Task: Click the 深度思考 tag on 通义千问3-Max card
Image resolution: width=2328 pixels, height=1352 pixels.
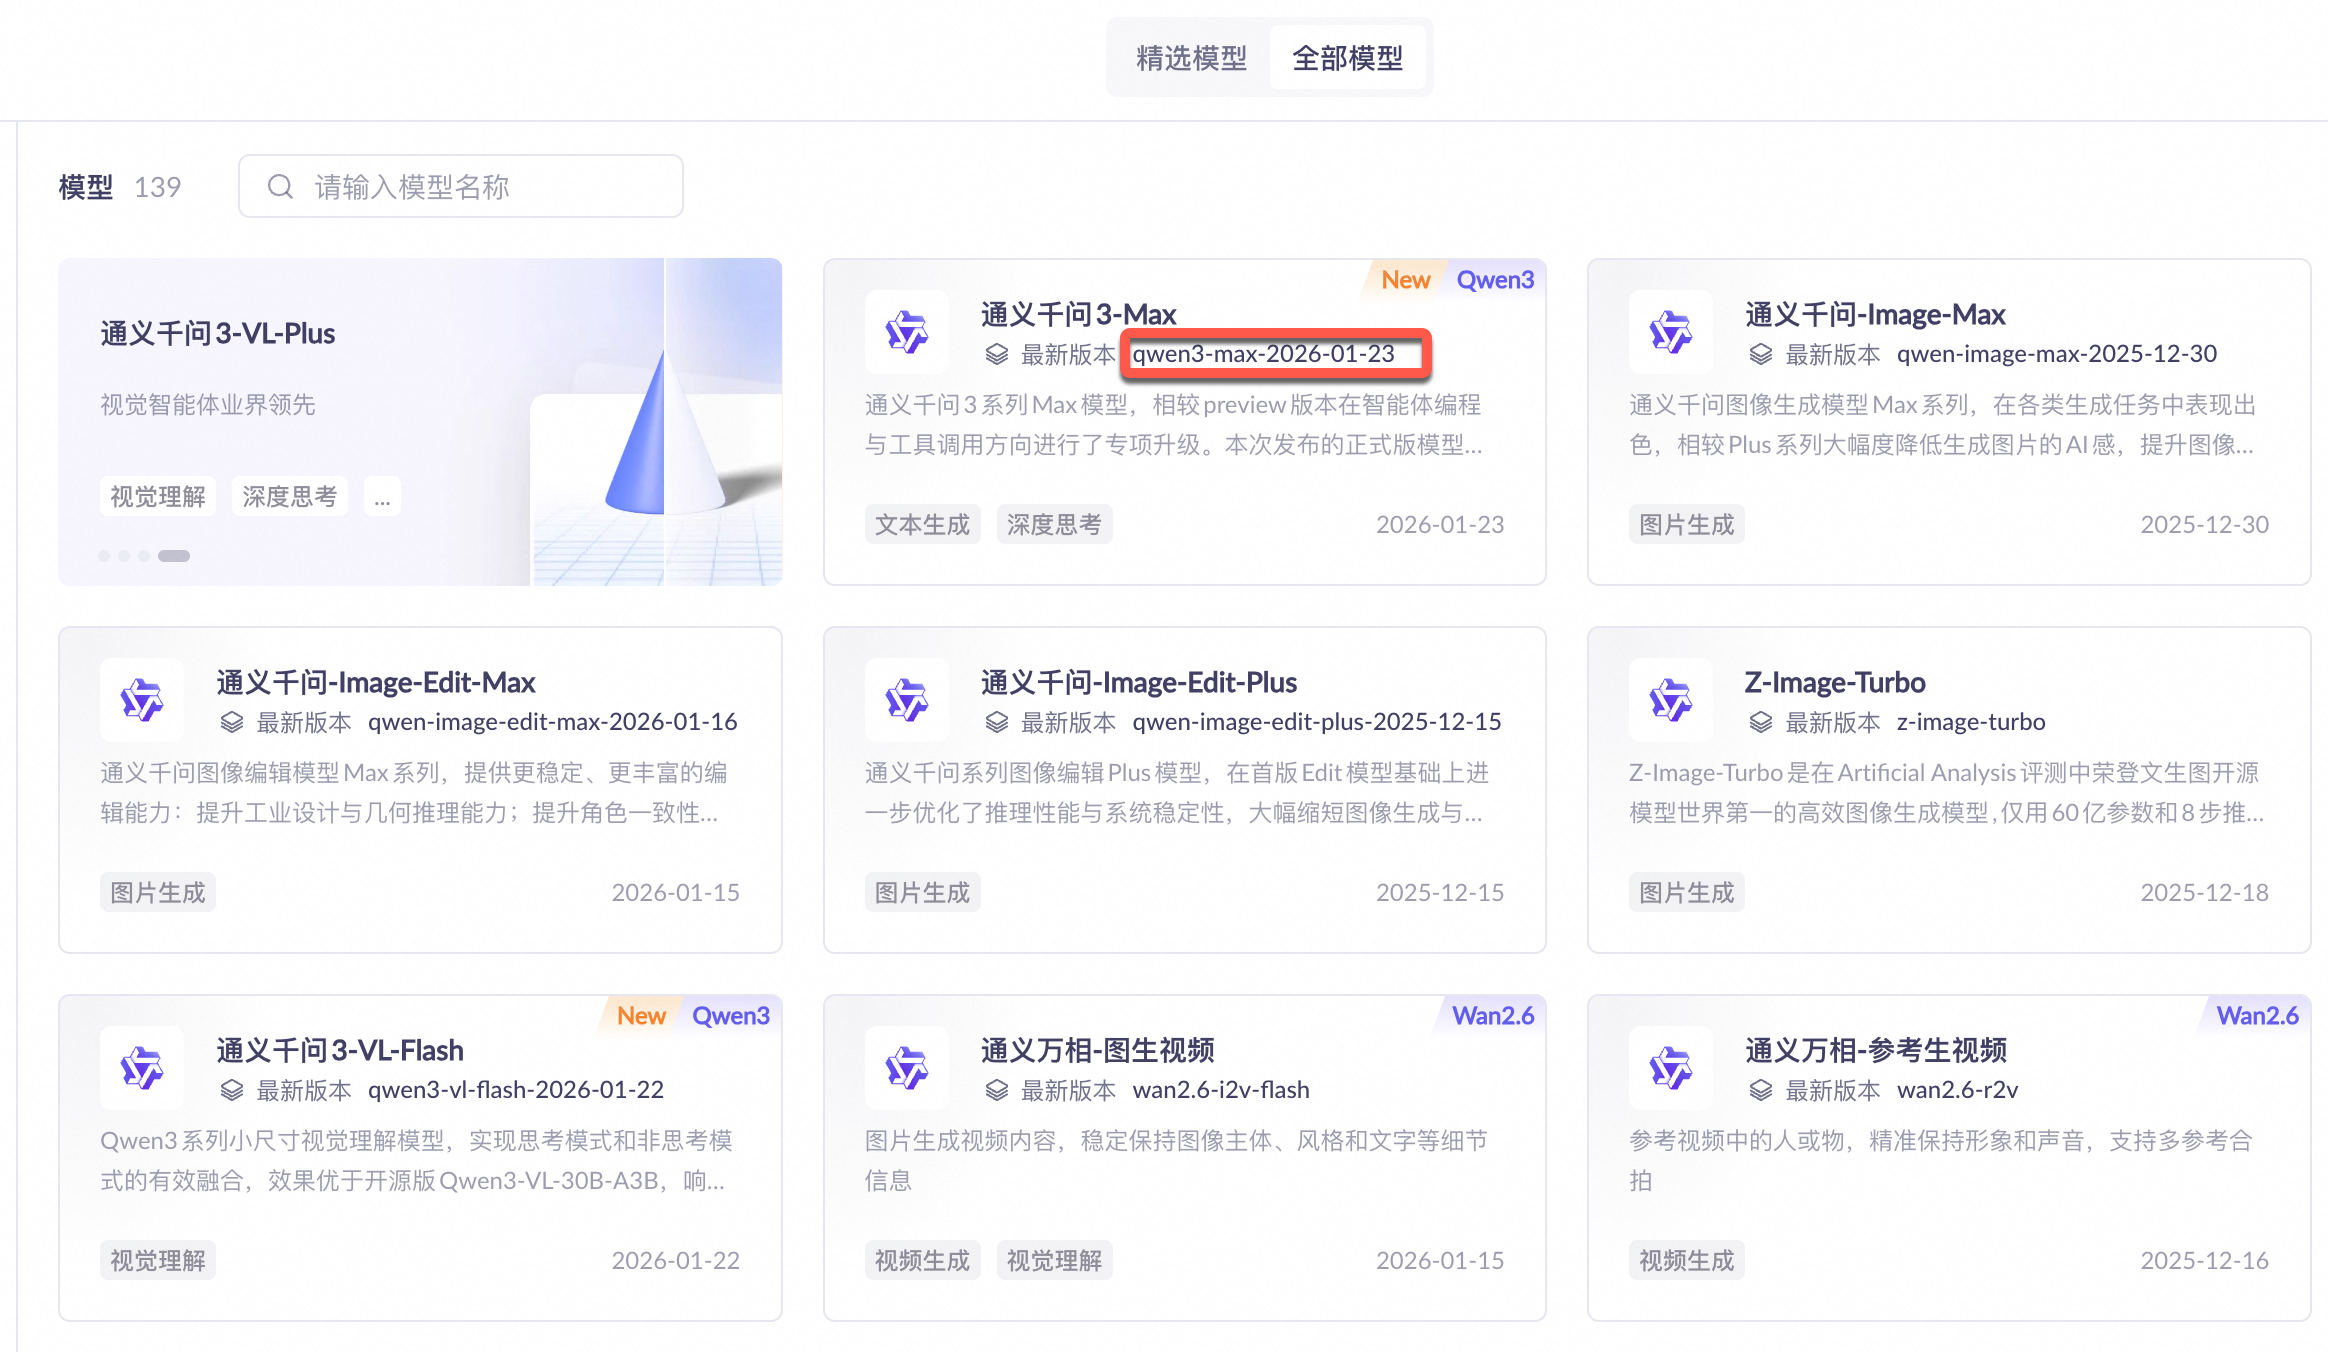Action: coord(1054,525)
